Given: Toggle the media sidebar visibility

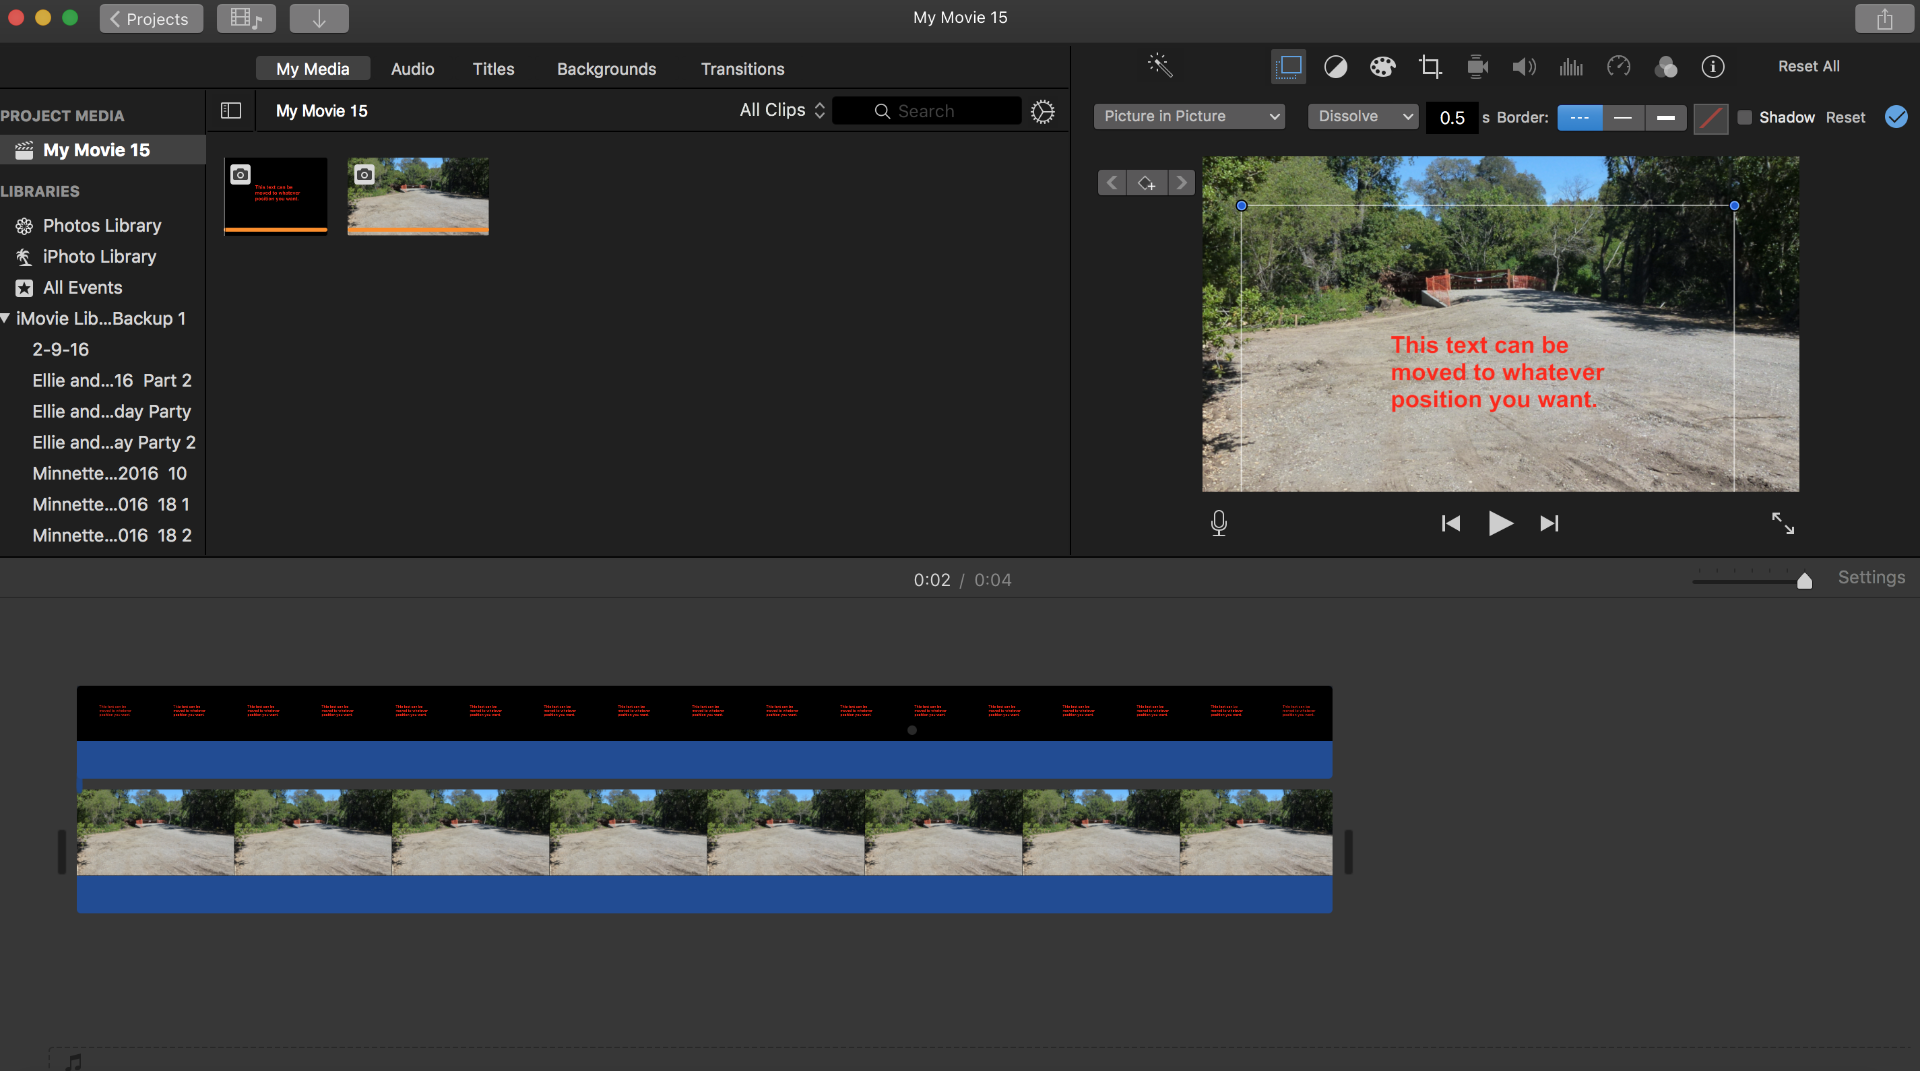Looking at the screenshot, I should tap(231, 111).
